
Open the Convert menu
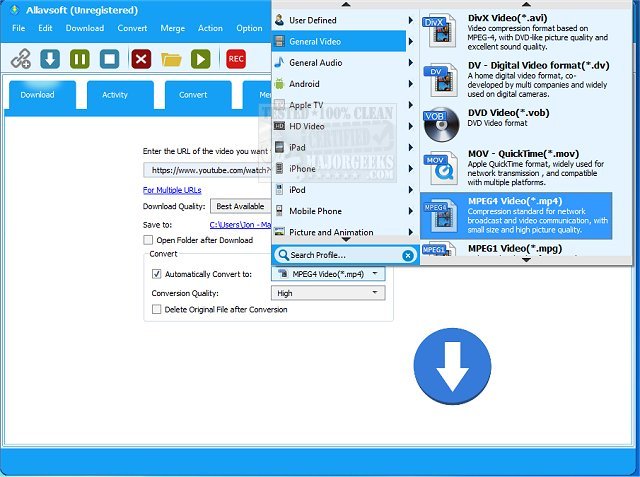(x=132, y=28)
